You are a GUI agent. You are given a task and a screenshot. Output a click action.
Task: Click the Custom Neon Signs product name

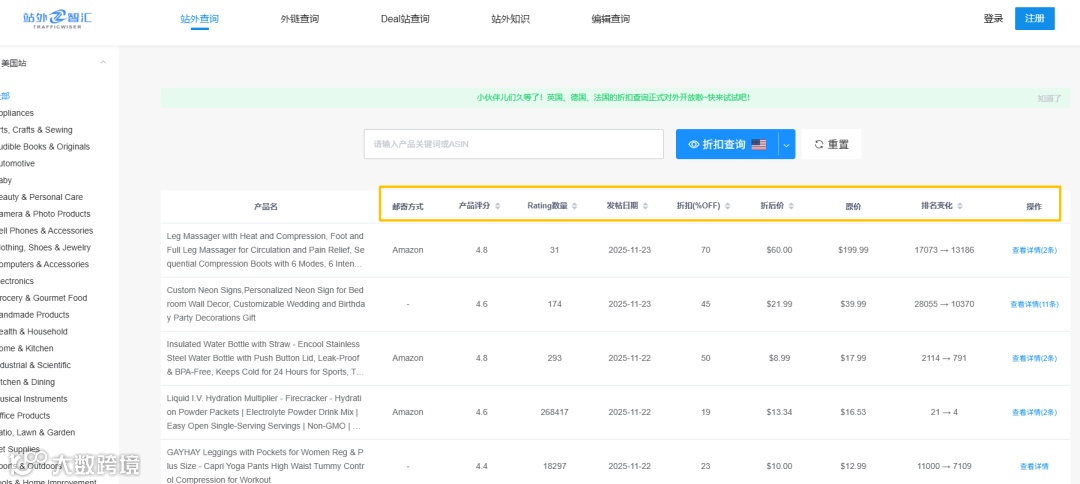click(266, 304)
